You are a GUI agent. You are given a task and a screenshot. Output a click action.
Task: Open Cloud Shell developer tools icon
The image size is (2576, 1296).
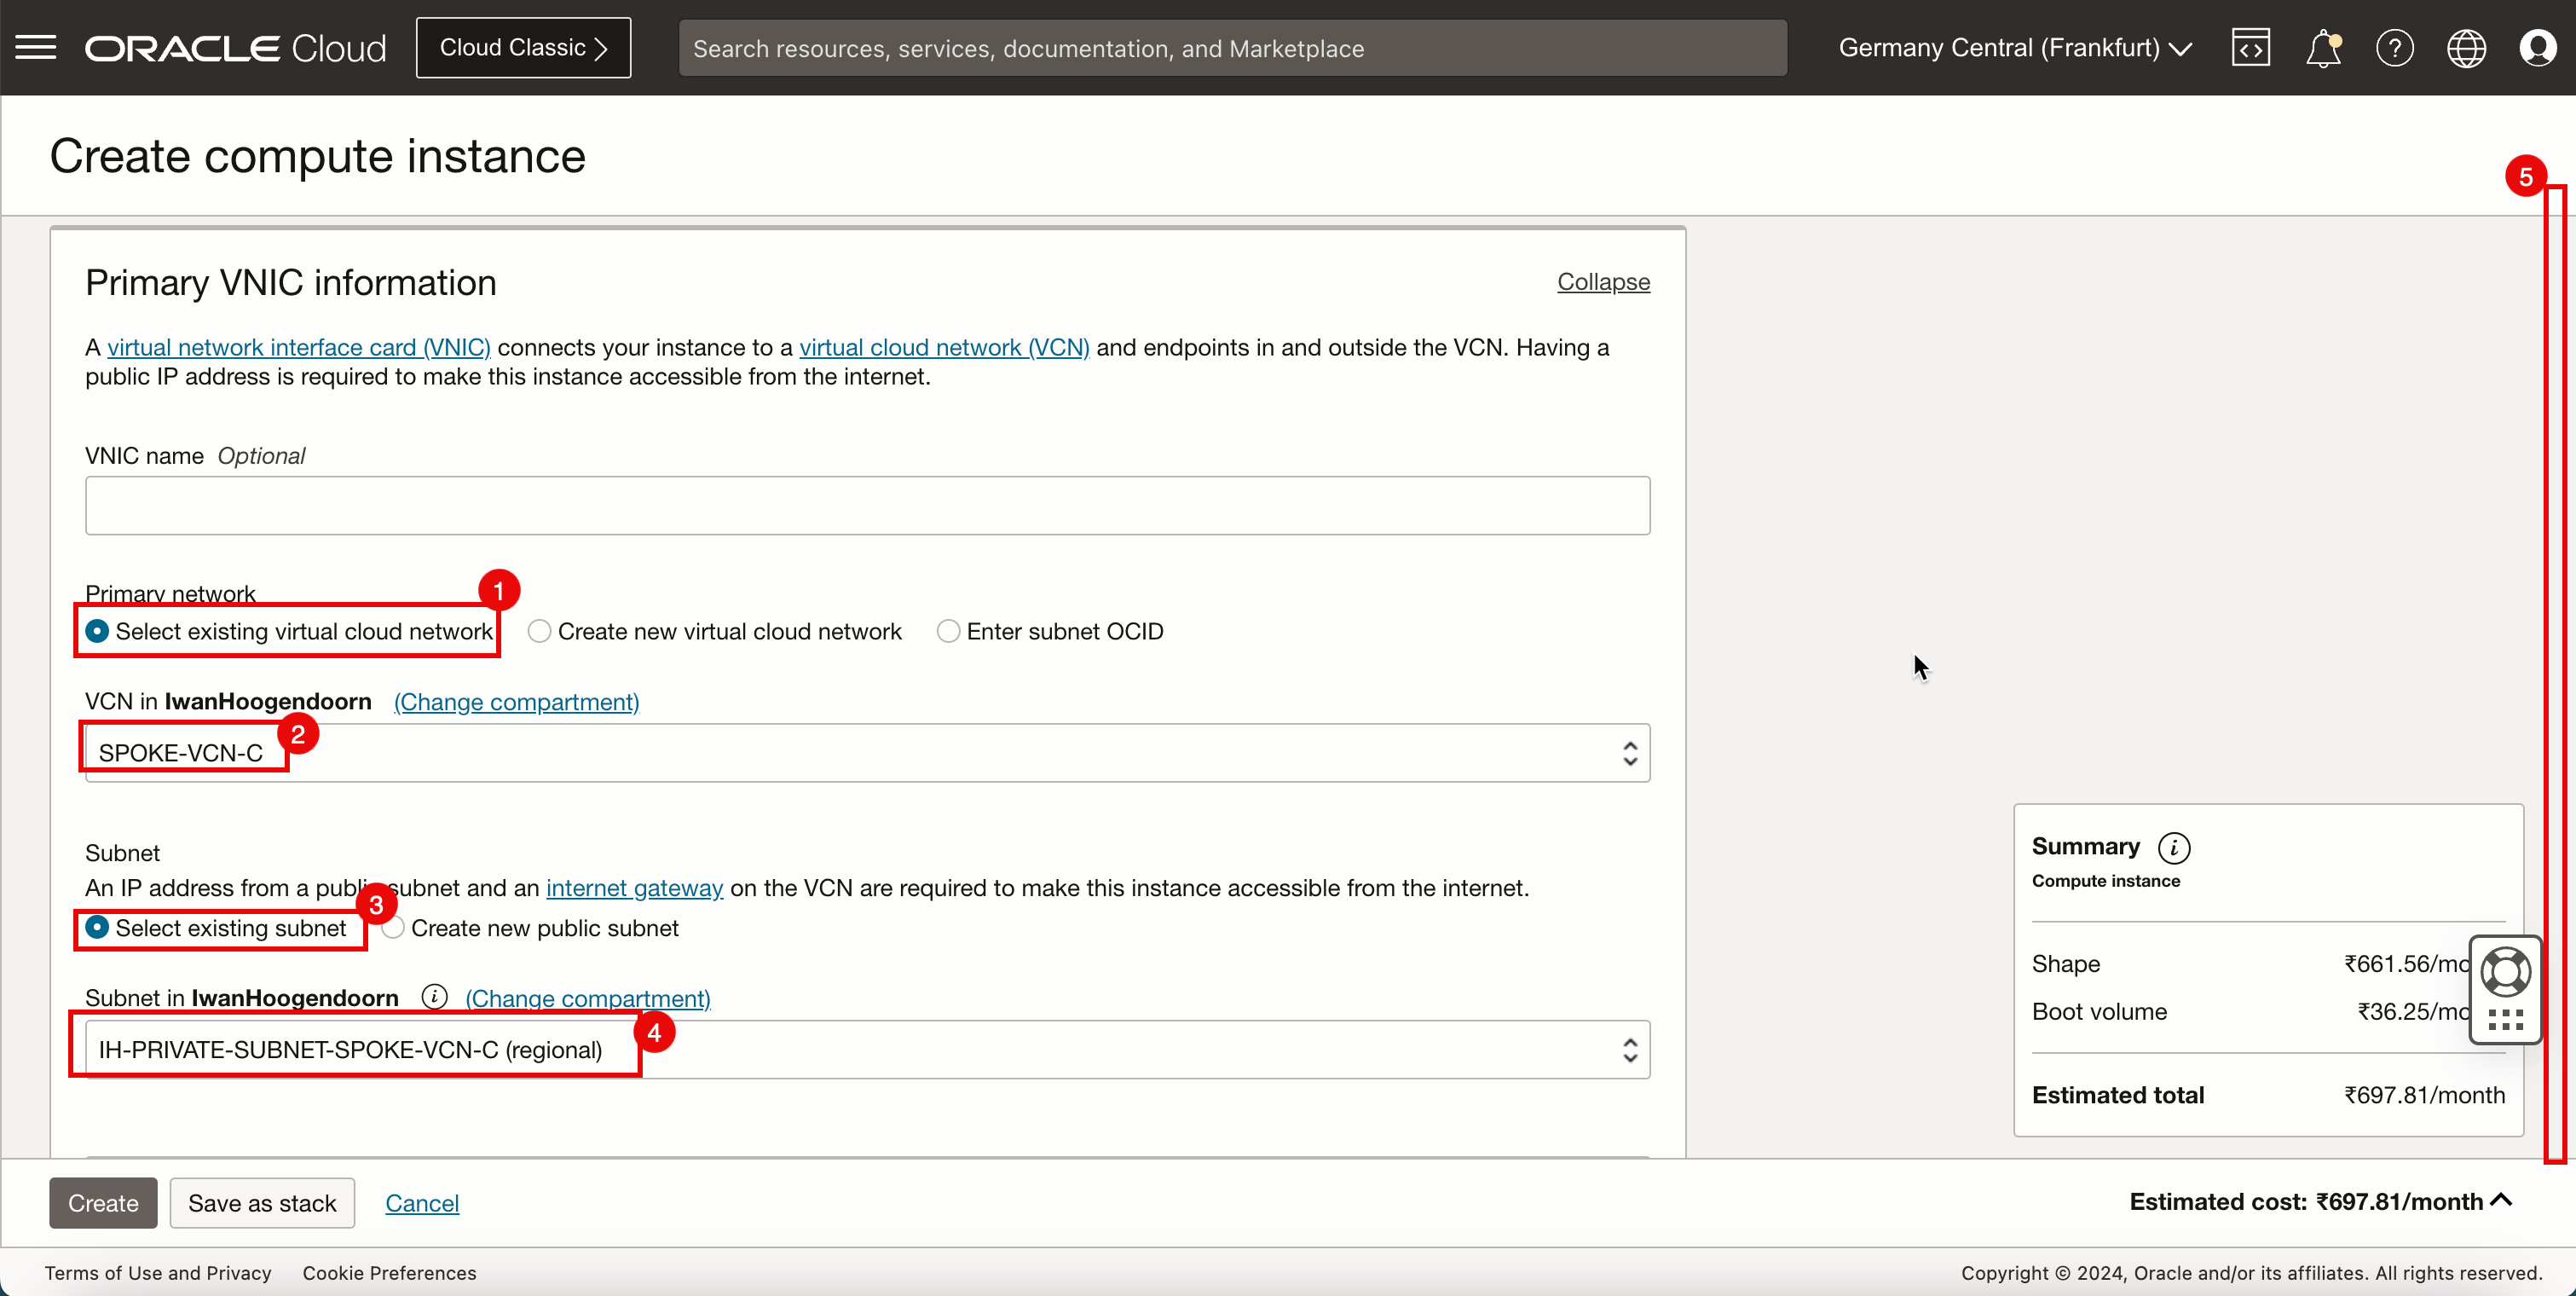coord(2250,48)
